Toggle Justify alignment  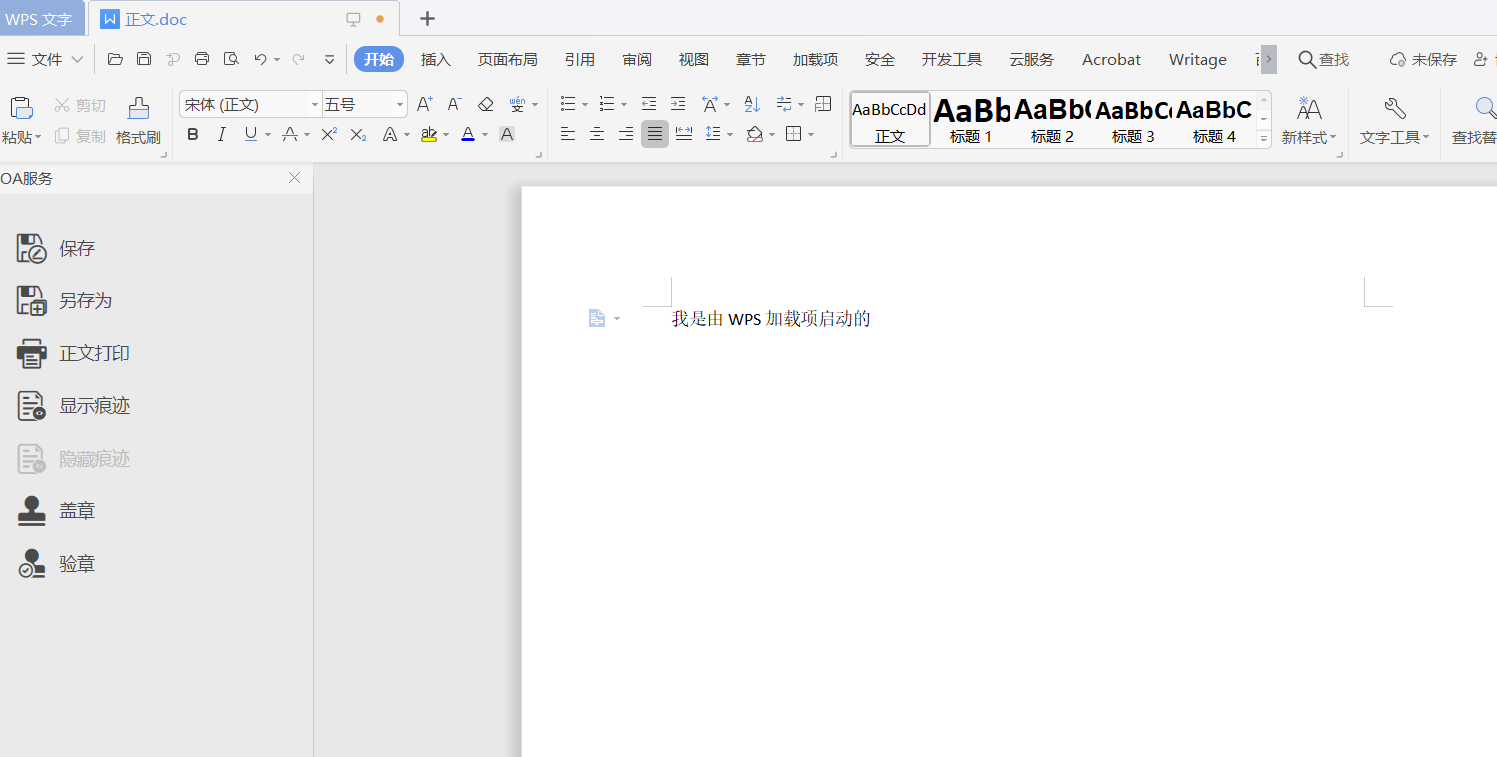tap(655, 134)
